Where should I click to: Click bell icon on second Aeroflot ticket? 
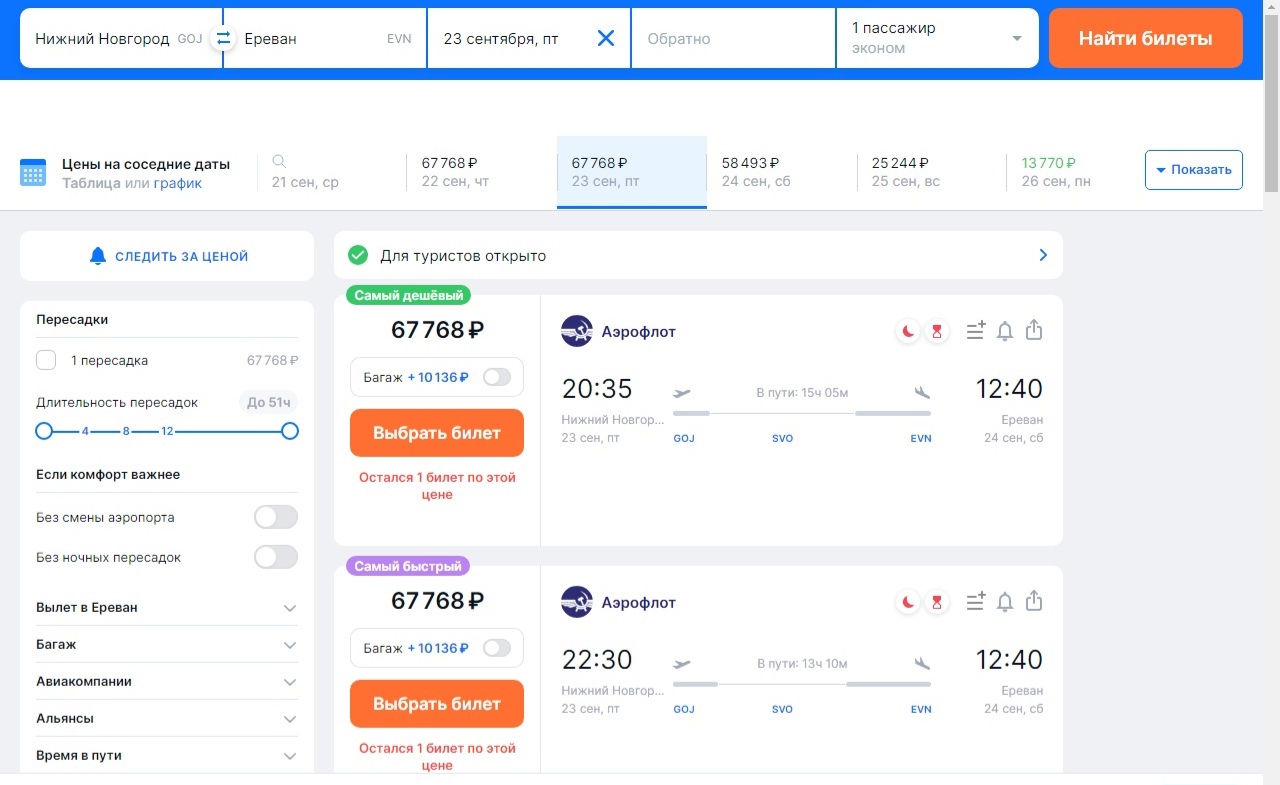[x=1005, y=602]
